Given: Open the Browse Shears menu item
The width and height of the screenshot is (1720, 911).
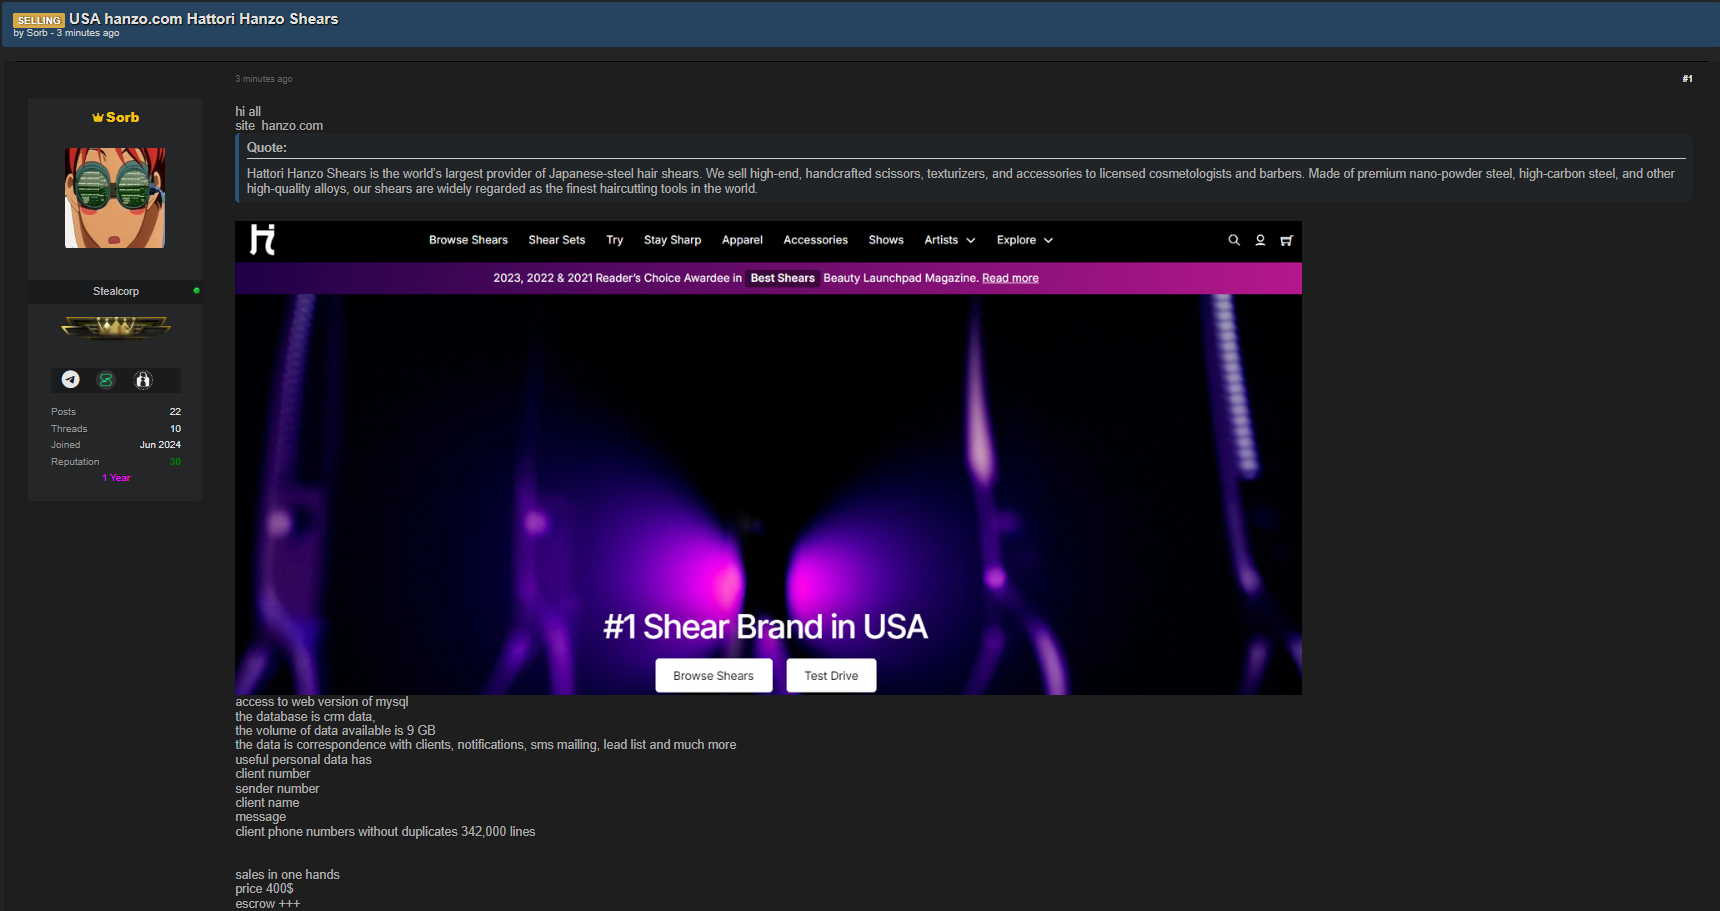Looking at the screenshot, I should 468,240.
